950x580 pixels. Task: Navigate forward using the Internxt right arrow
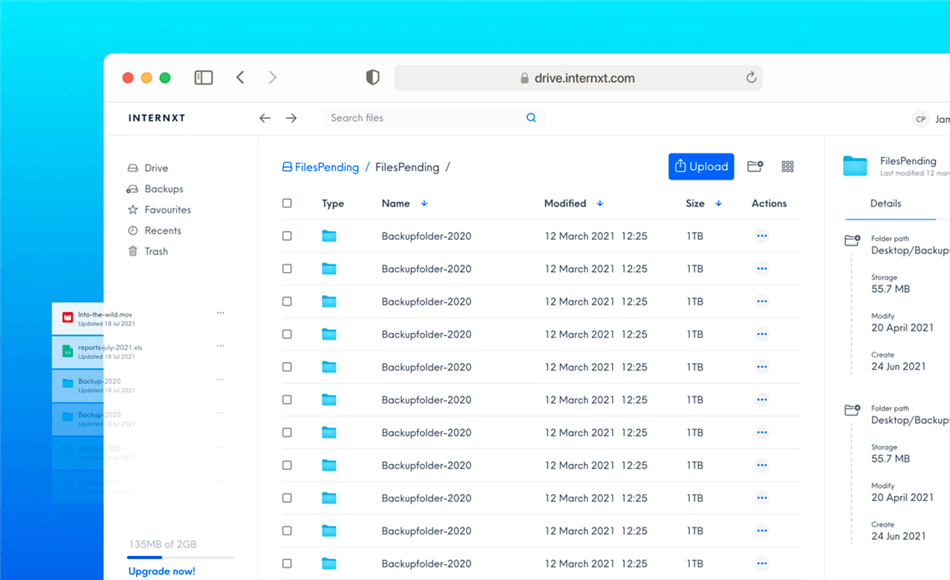291,118
